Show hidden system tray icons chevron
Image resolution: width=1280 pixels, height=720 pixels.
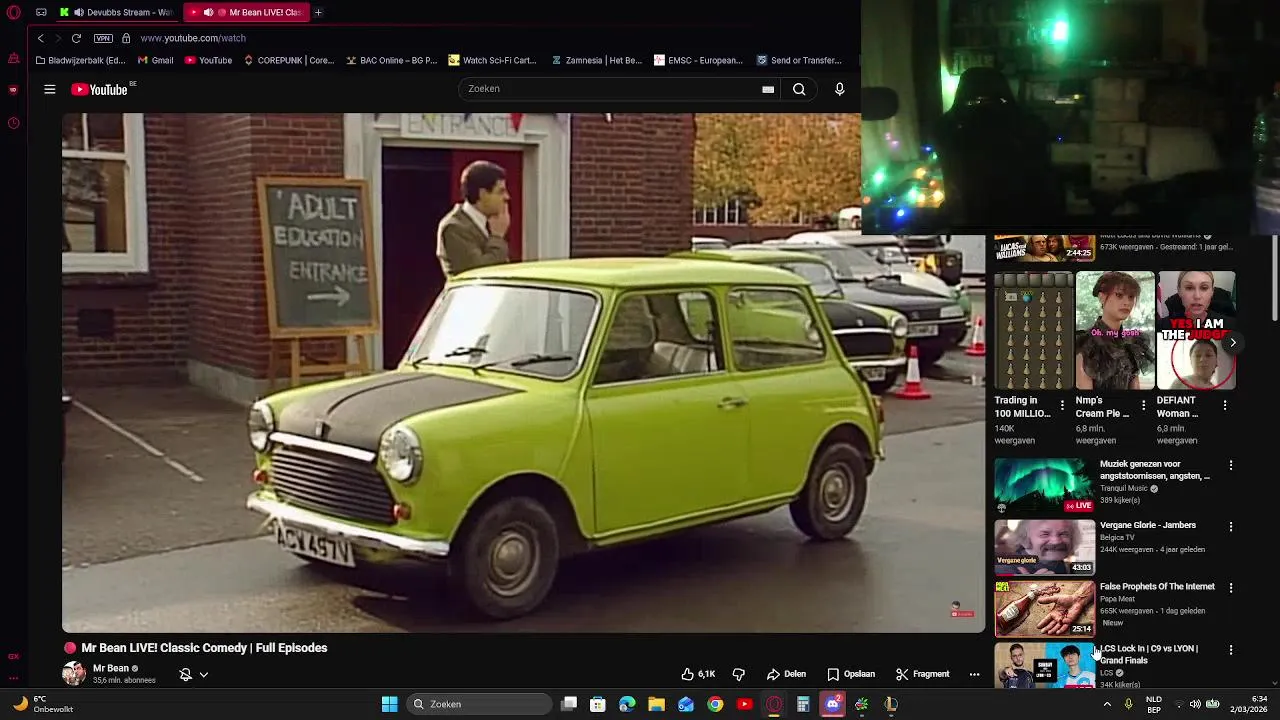coord(1107,704)
